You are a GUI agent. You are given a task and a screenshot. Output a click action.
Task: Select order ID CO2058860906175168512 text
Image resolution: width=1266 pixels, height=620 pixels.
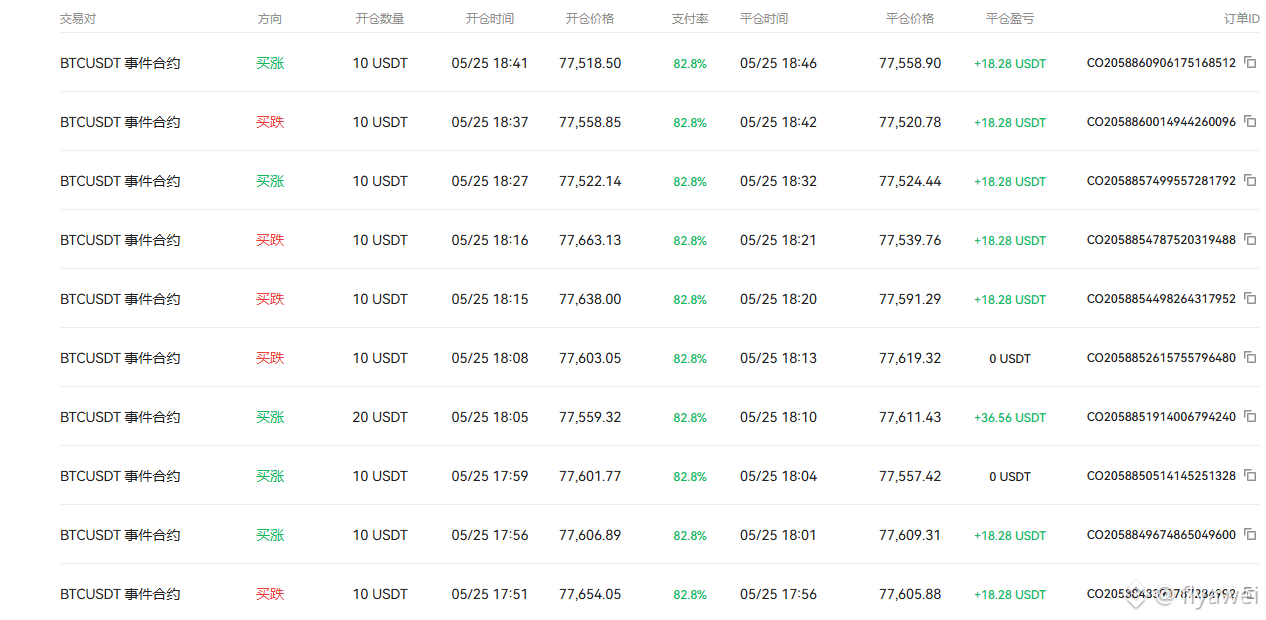point(1161,63)
